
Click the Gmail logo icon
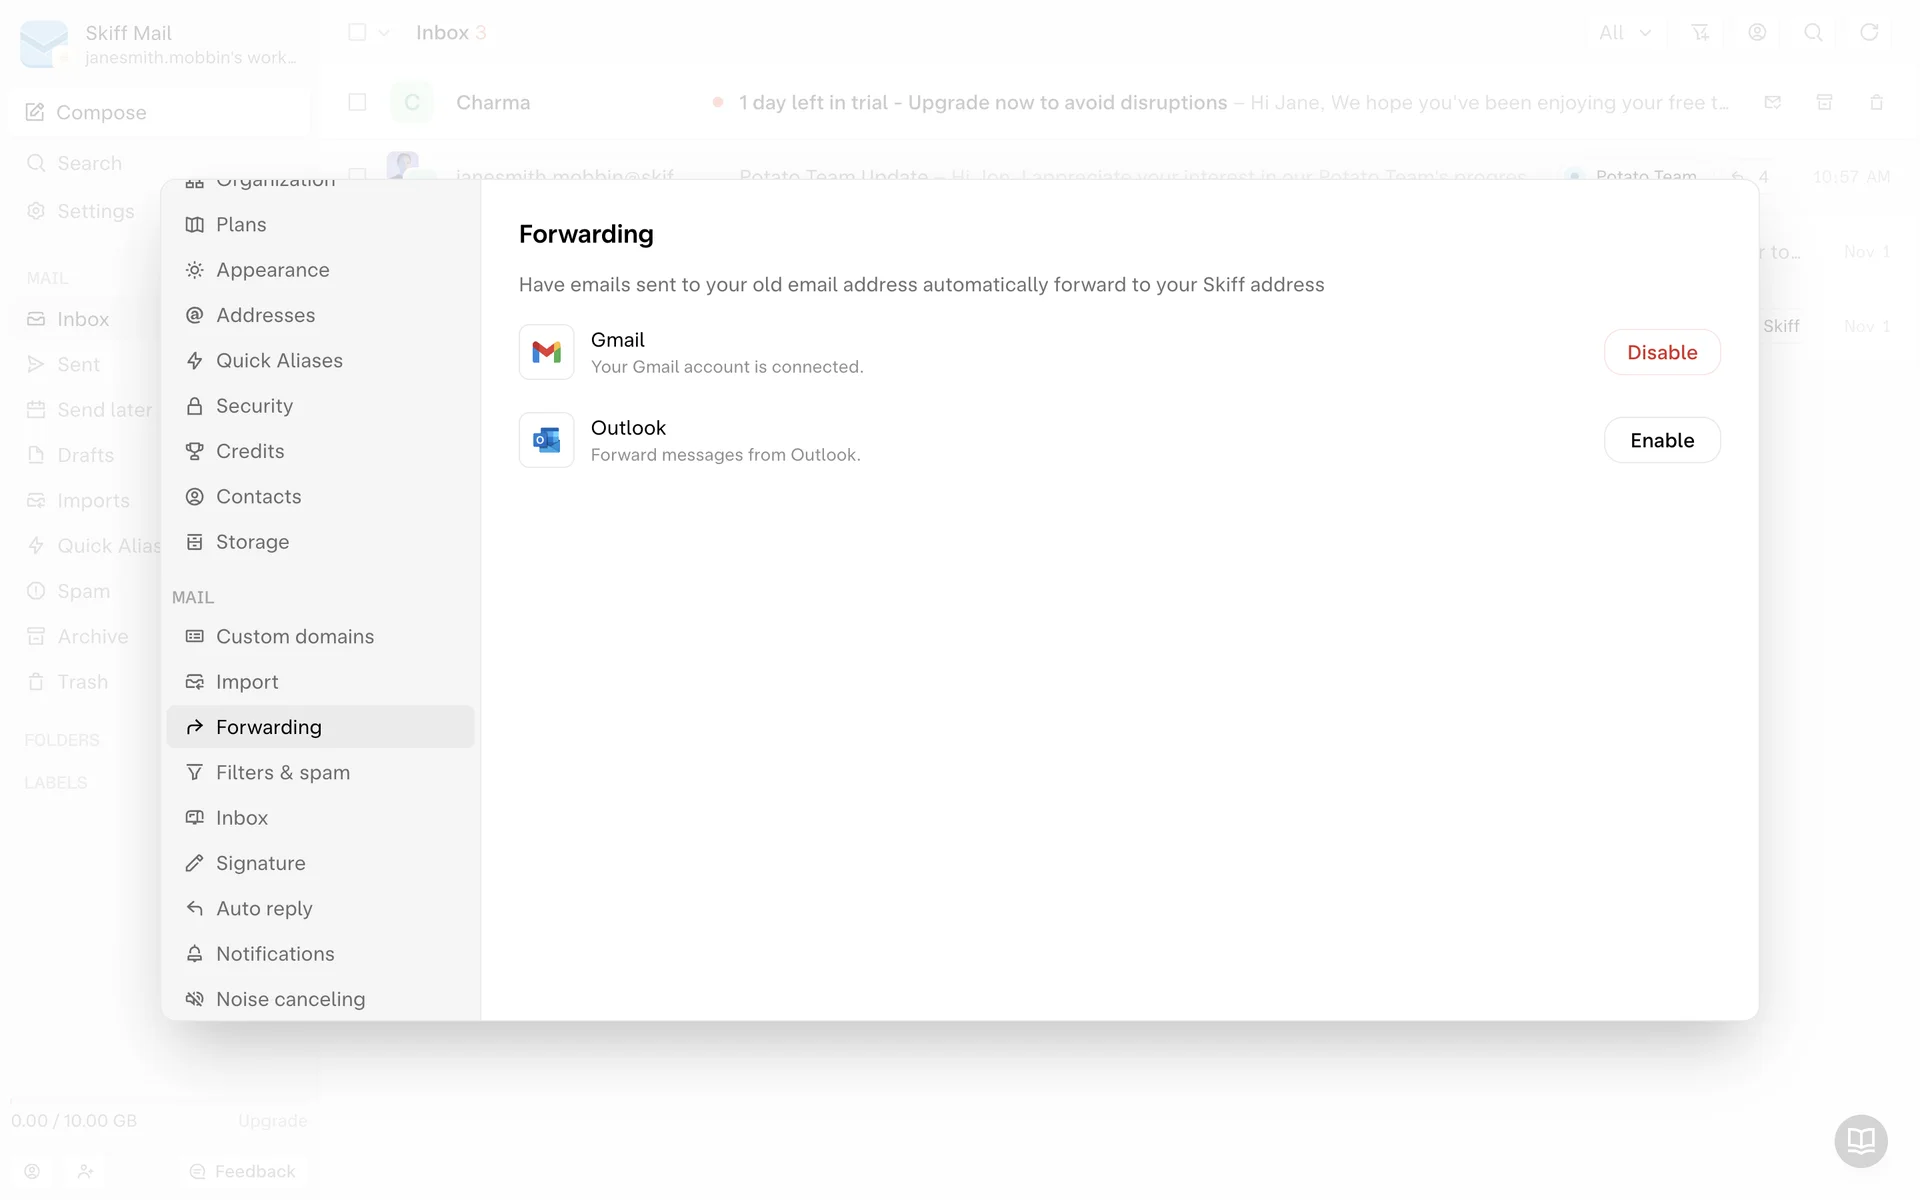point(546,352)
